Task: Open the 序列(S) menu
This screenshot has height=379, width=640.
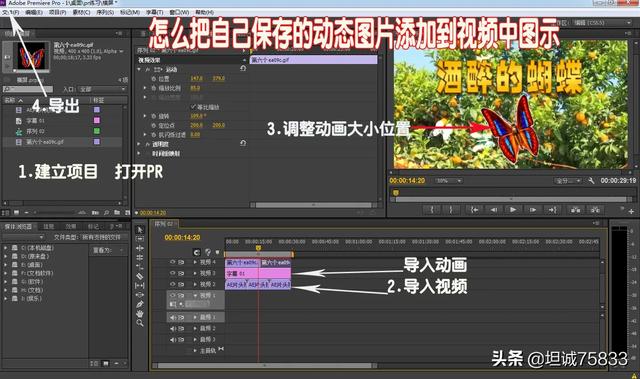Action: pos(105,13)
